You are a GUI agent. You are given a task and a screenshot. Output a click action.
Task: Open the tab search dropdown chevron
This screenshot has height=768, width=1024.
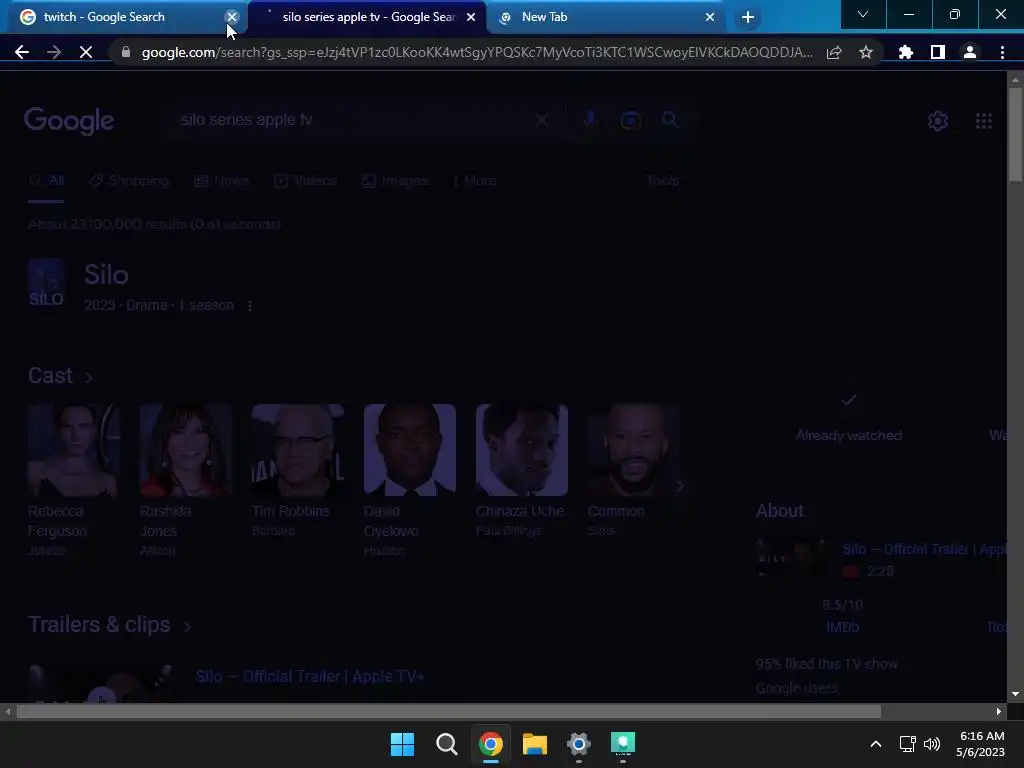click(x=863, y=14)
